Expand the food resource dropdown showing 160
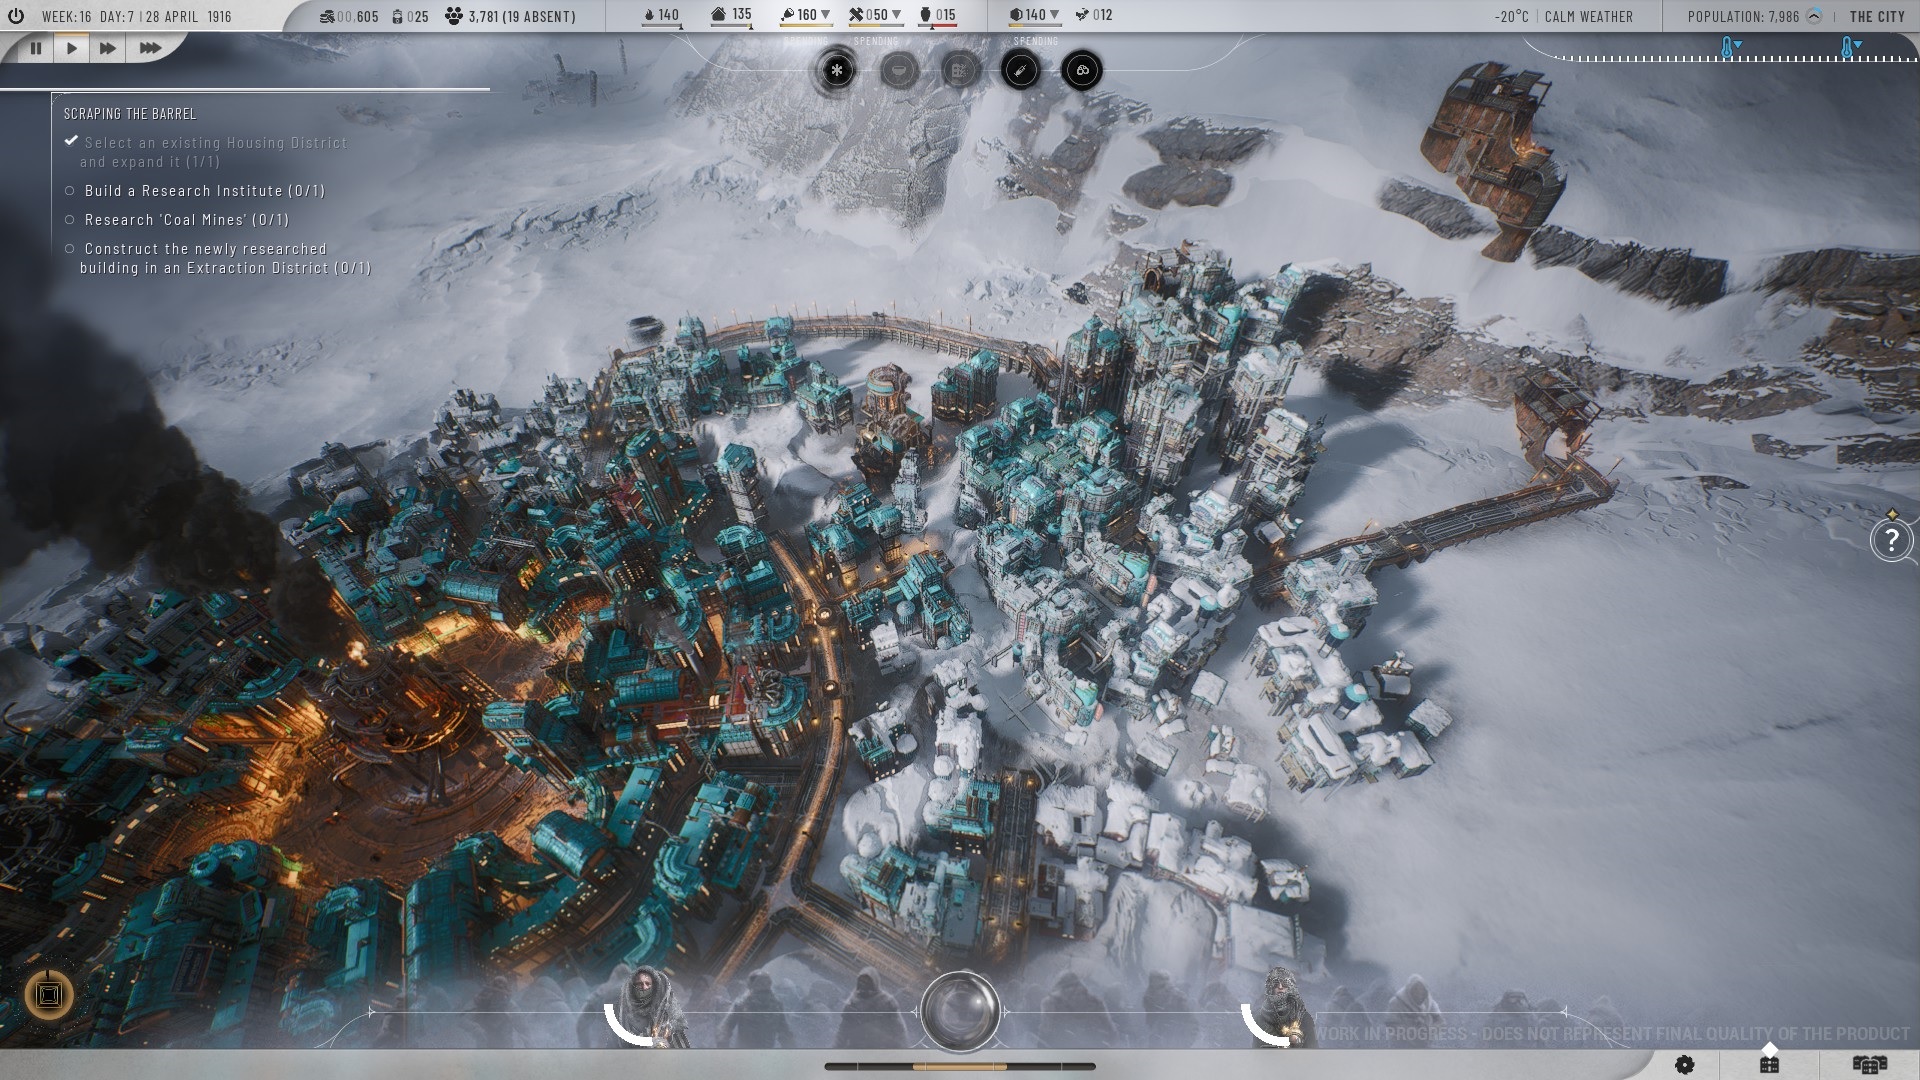1920x1080 pixels. (826, 15)
